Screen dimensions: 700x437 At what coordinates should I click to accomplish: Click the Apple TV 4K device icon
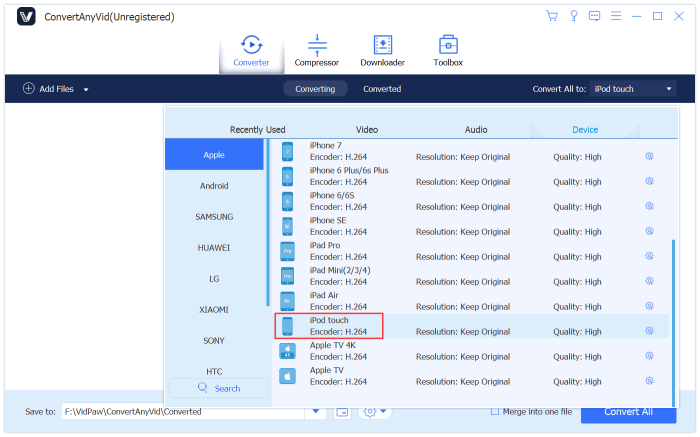tap(288, 351)
